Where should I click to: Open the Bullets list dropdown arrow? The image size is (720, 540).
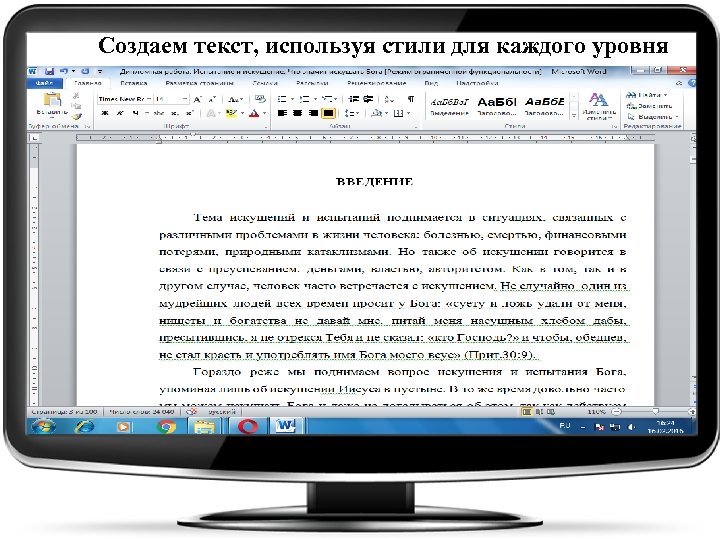point(292,99)
